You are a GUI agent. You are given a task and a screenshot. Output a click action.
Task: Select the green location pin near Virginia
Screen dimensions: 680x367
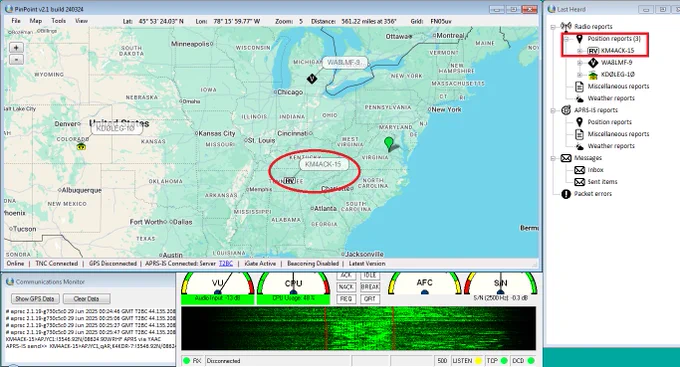click(389, 143)
